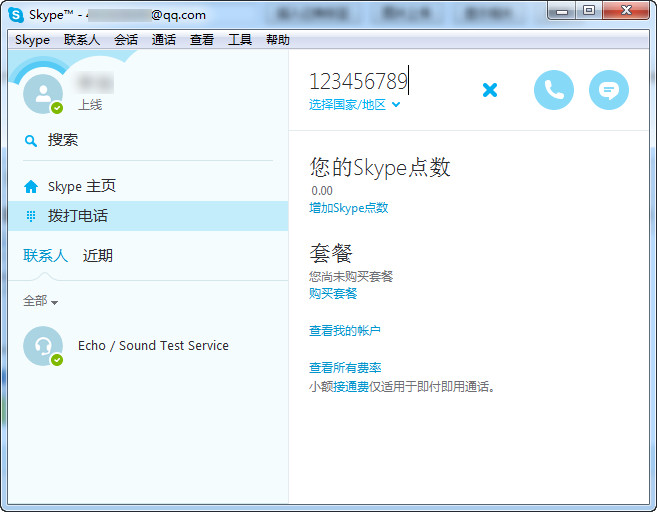Maximize the Skype window
Viewport: 657px width, 512px height.
tap(589, 10)
